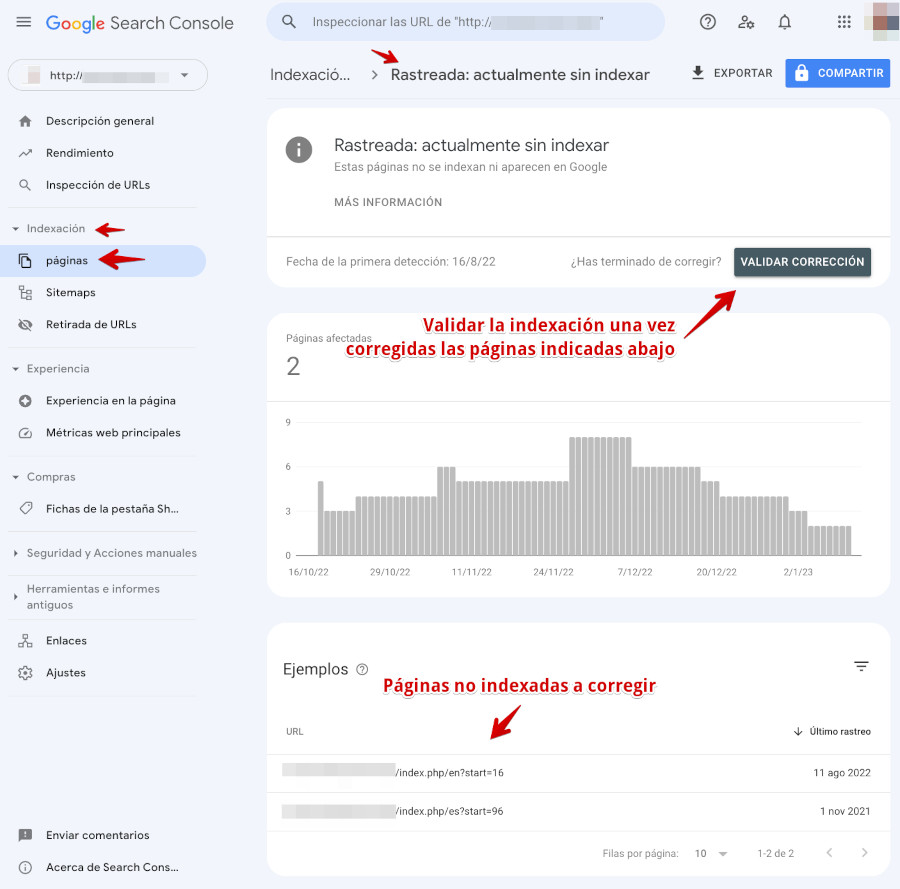Click the Experiencia en la página plus icon
Viewport: 900px width, 889px height.
click(25, 401)
